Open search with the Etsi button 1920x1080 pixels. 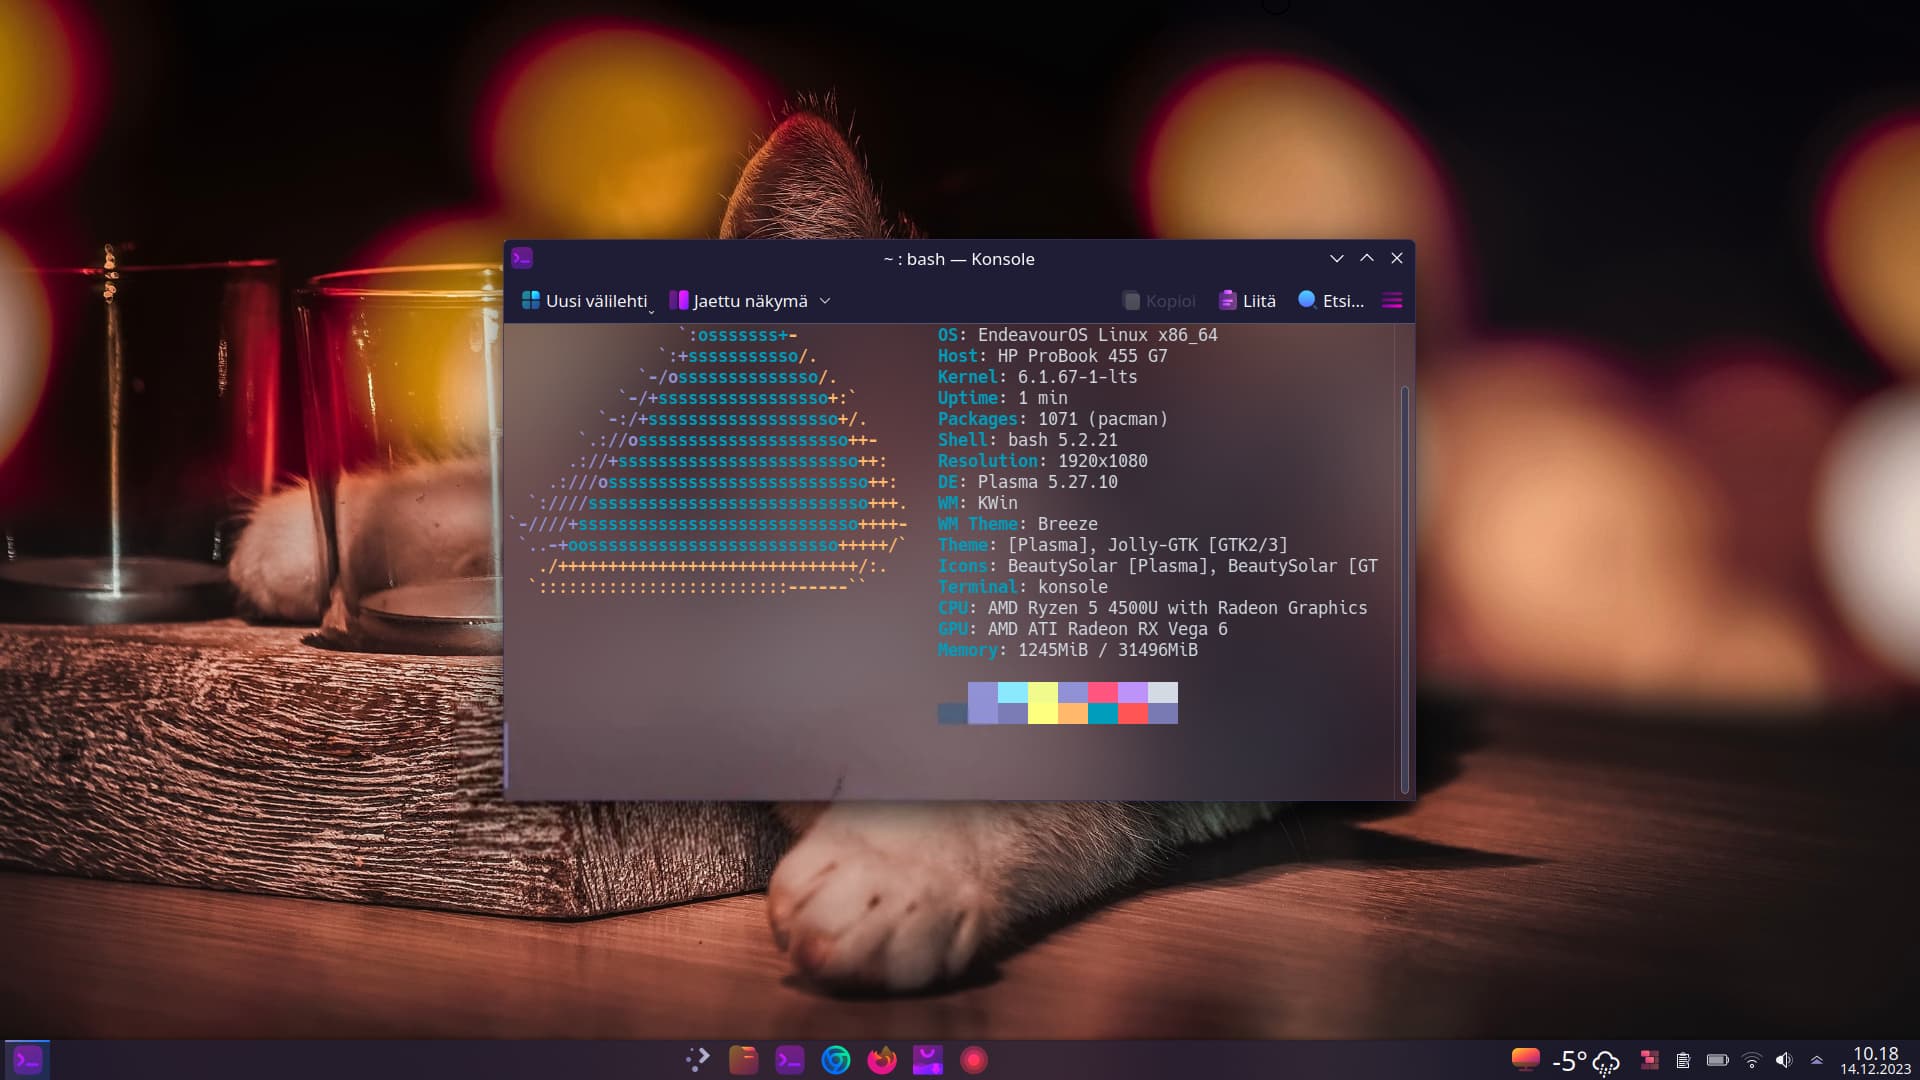click(x=1331, y=301)
